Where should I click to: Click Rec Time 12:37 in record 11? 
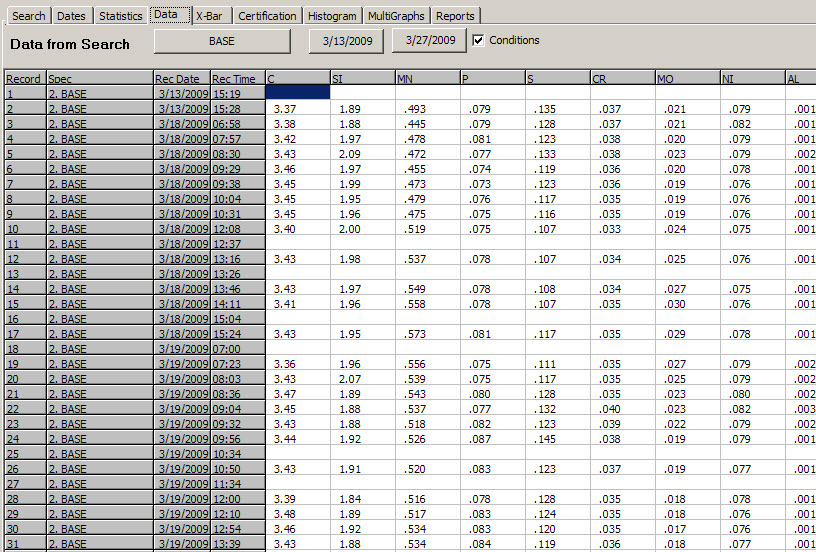[x=238, y=243]
